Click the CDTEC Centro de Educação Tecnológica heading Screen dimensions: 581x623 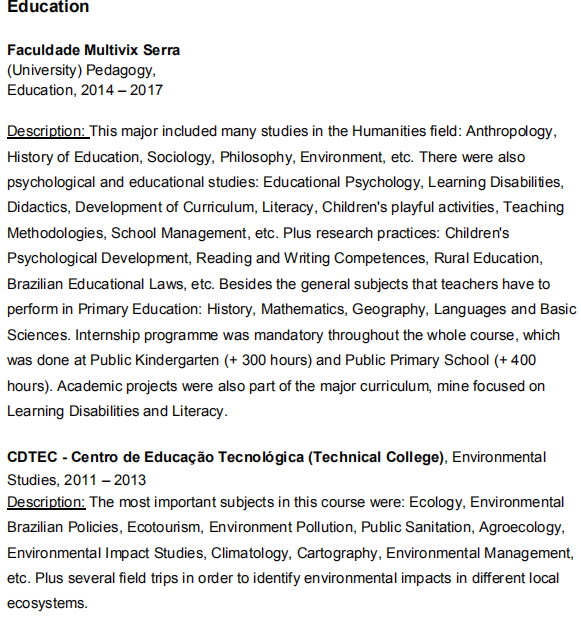225,457
